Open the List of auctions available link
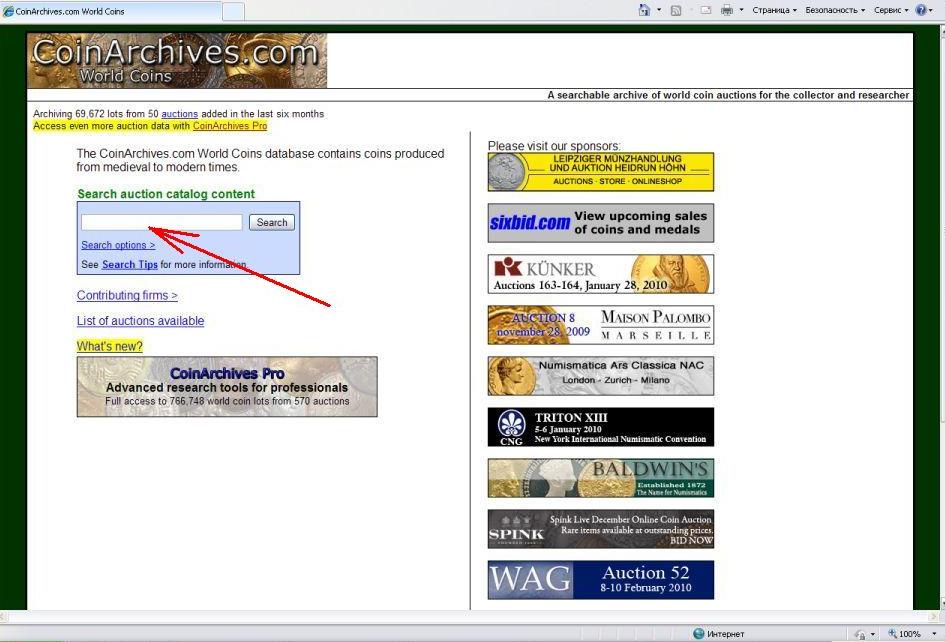 140,321
